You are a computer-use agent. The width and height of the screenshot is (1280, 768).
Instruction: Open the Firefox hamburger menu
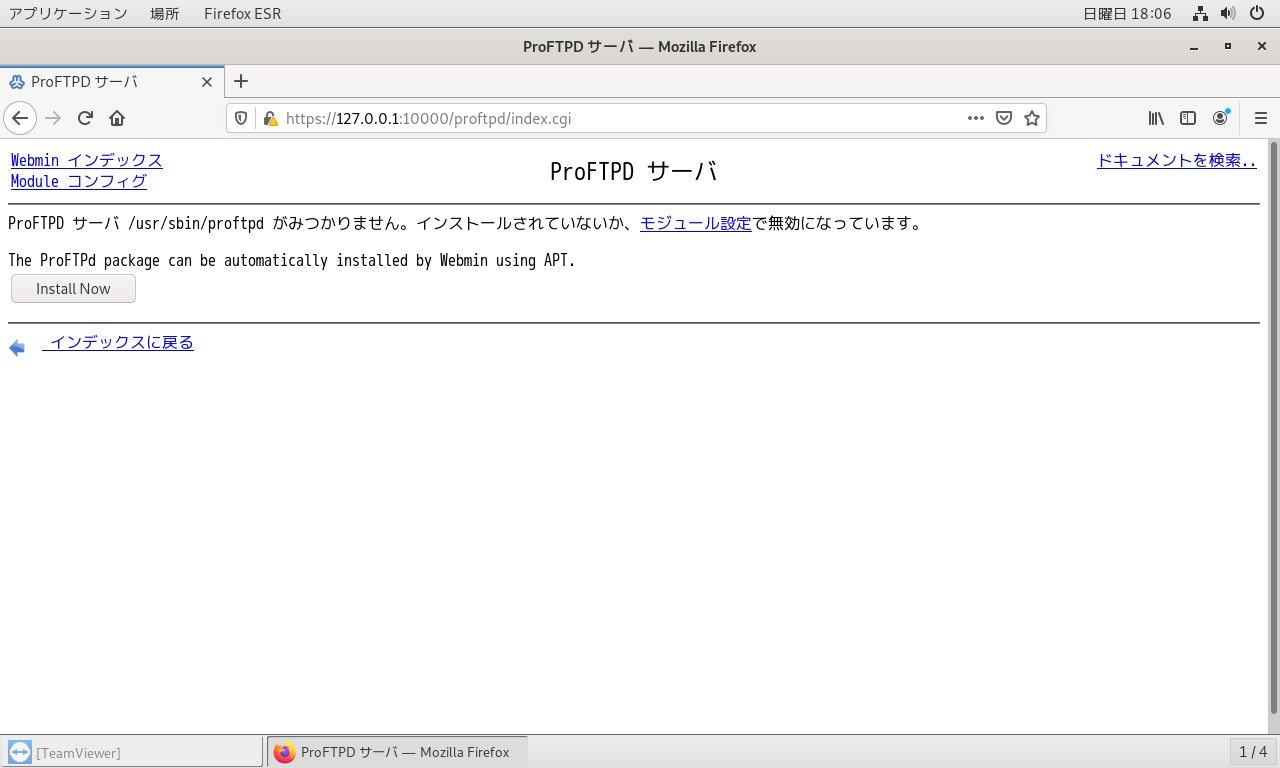click(1260, 118)
